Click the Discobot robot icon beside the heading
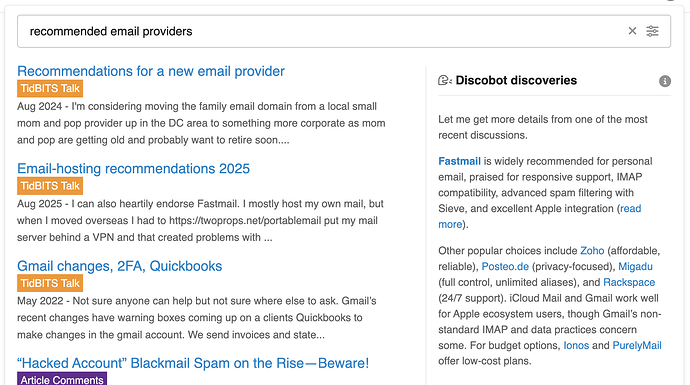This screenshot has height=385, width=690. pos(444,80)
